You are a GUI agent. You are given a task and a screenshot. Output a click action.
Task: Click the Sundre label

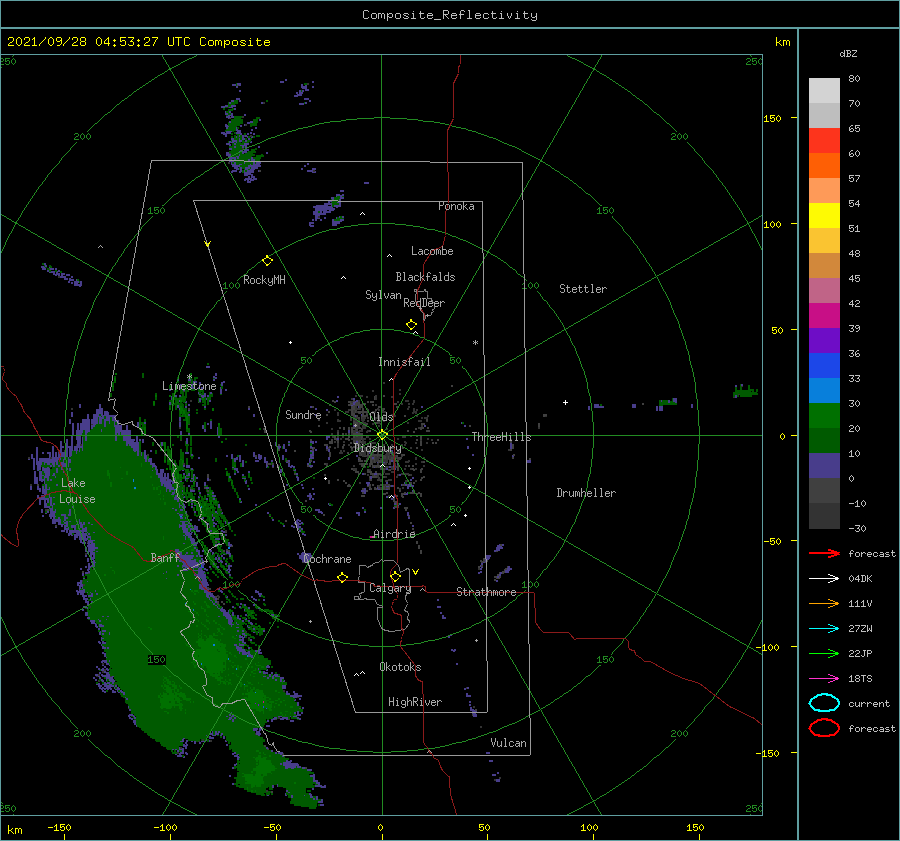(x=303, y=414)
